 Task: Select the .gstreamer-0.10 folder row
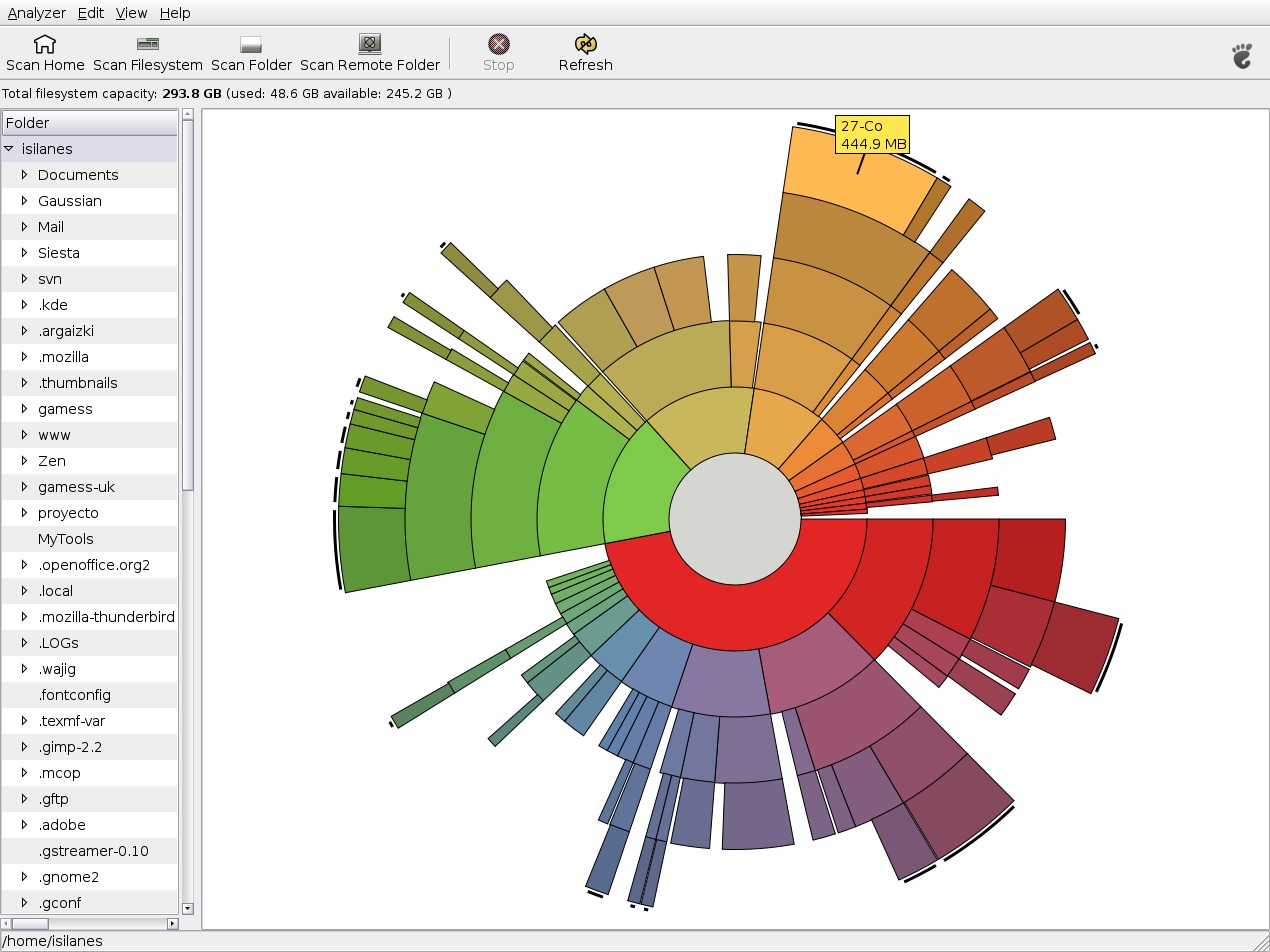click(x=90, y=851)
